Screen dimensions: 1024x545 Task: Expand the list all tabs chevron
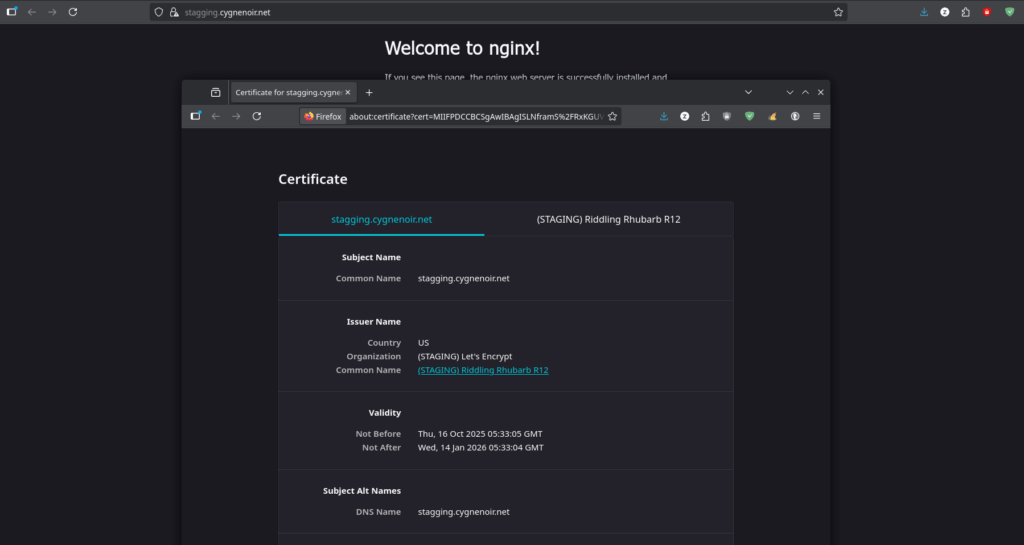click(748, 92)
